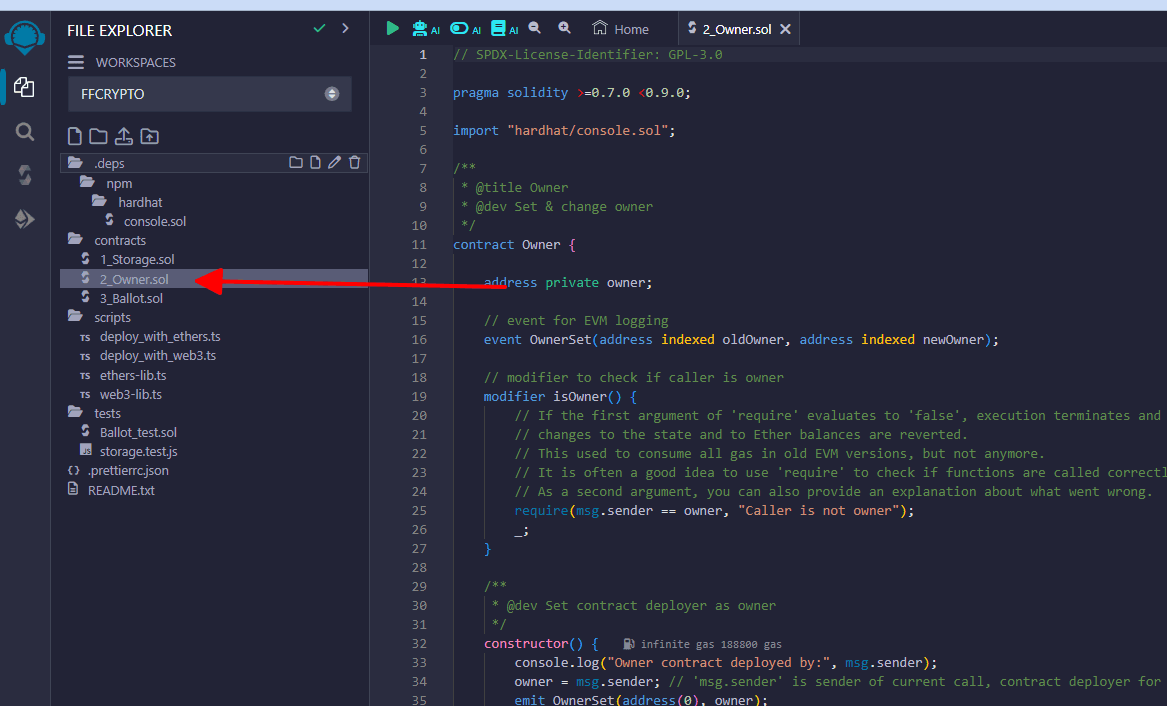This screenshot has height=706, width=1167.
Task: Click the zoom in magnifier icon
Action: (564, 28)
